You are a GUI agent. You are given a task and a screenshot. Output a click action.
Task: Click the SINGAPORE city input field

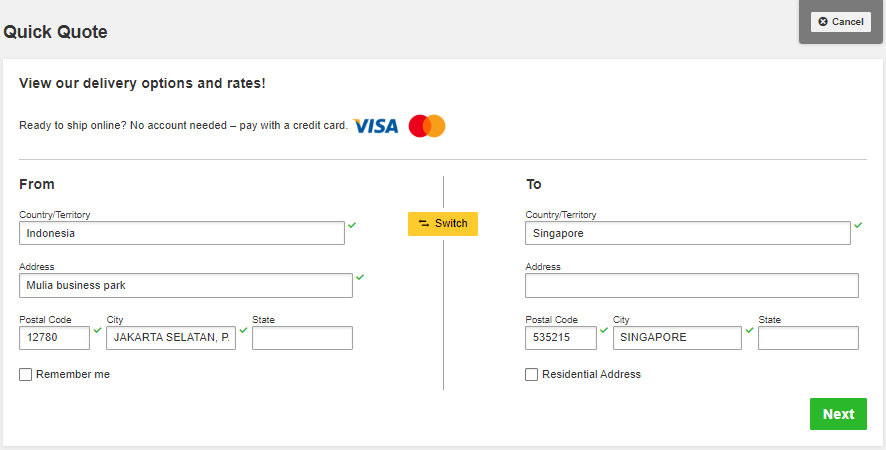coord(677,338)
